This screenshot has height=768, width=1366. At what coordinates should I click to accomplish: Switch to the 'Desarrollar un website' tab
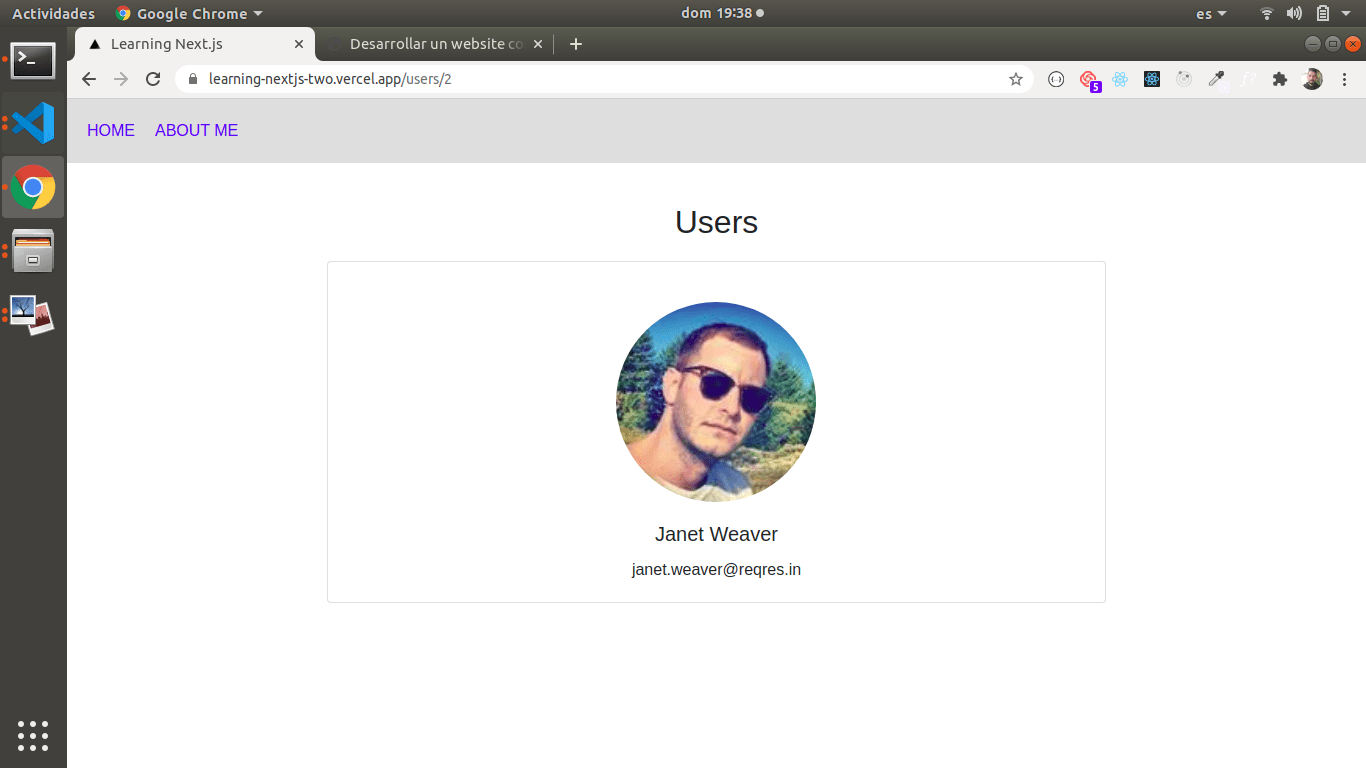click(x=435, y=44)
